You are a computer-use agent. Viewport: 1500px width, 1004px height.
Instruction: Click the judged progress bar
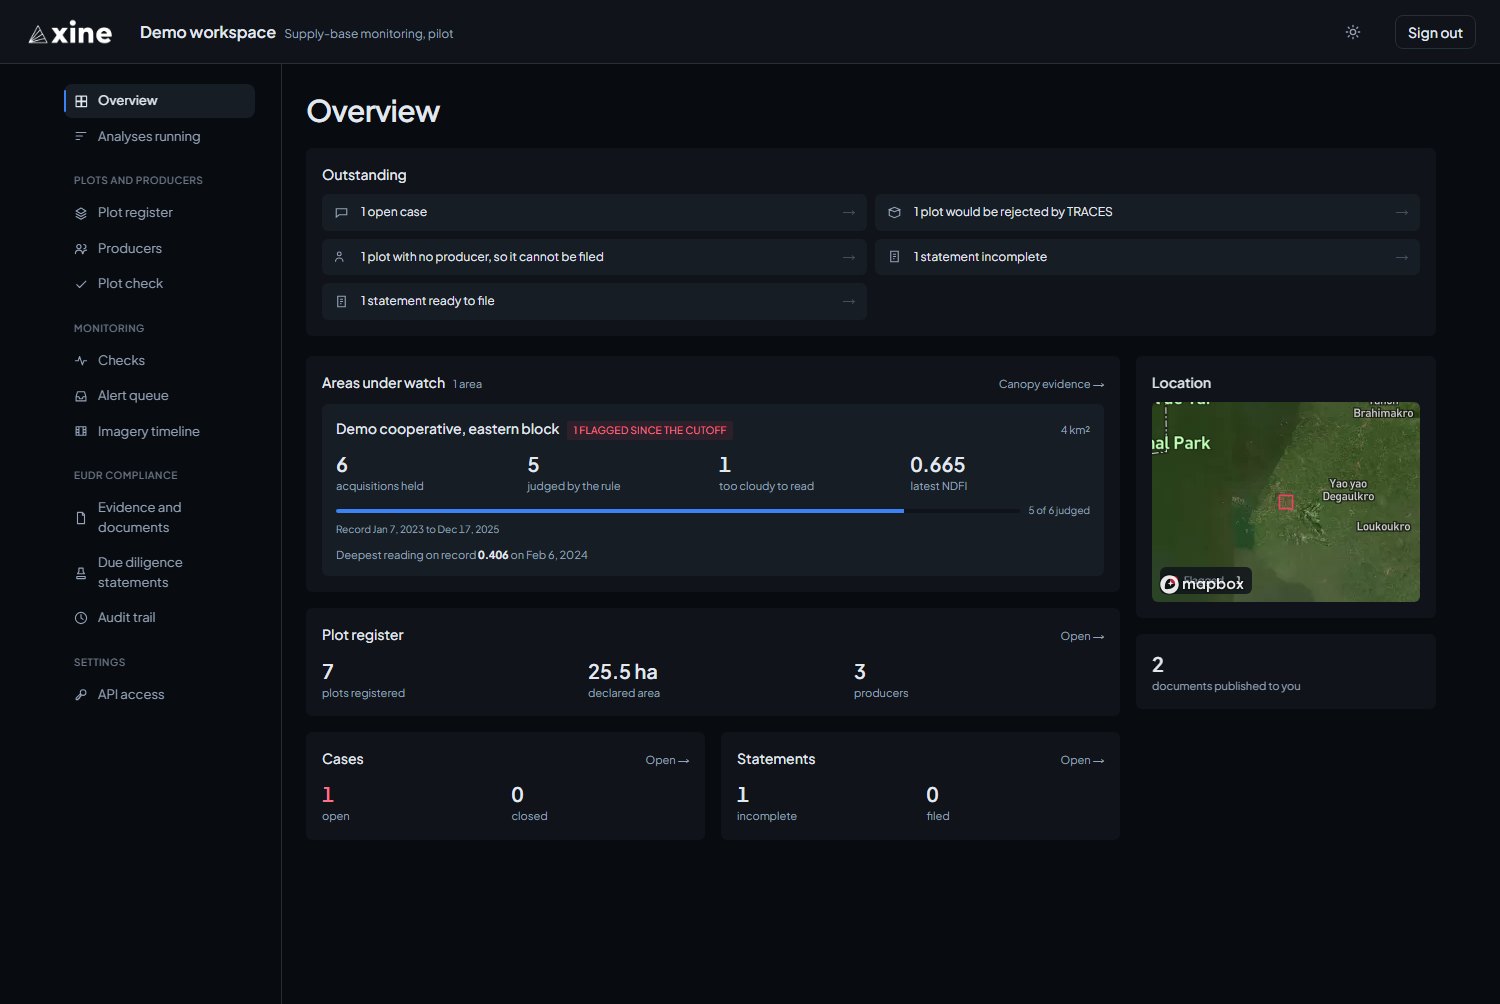[678, 511]
